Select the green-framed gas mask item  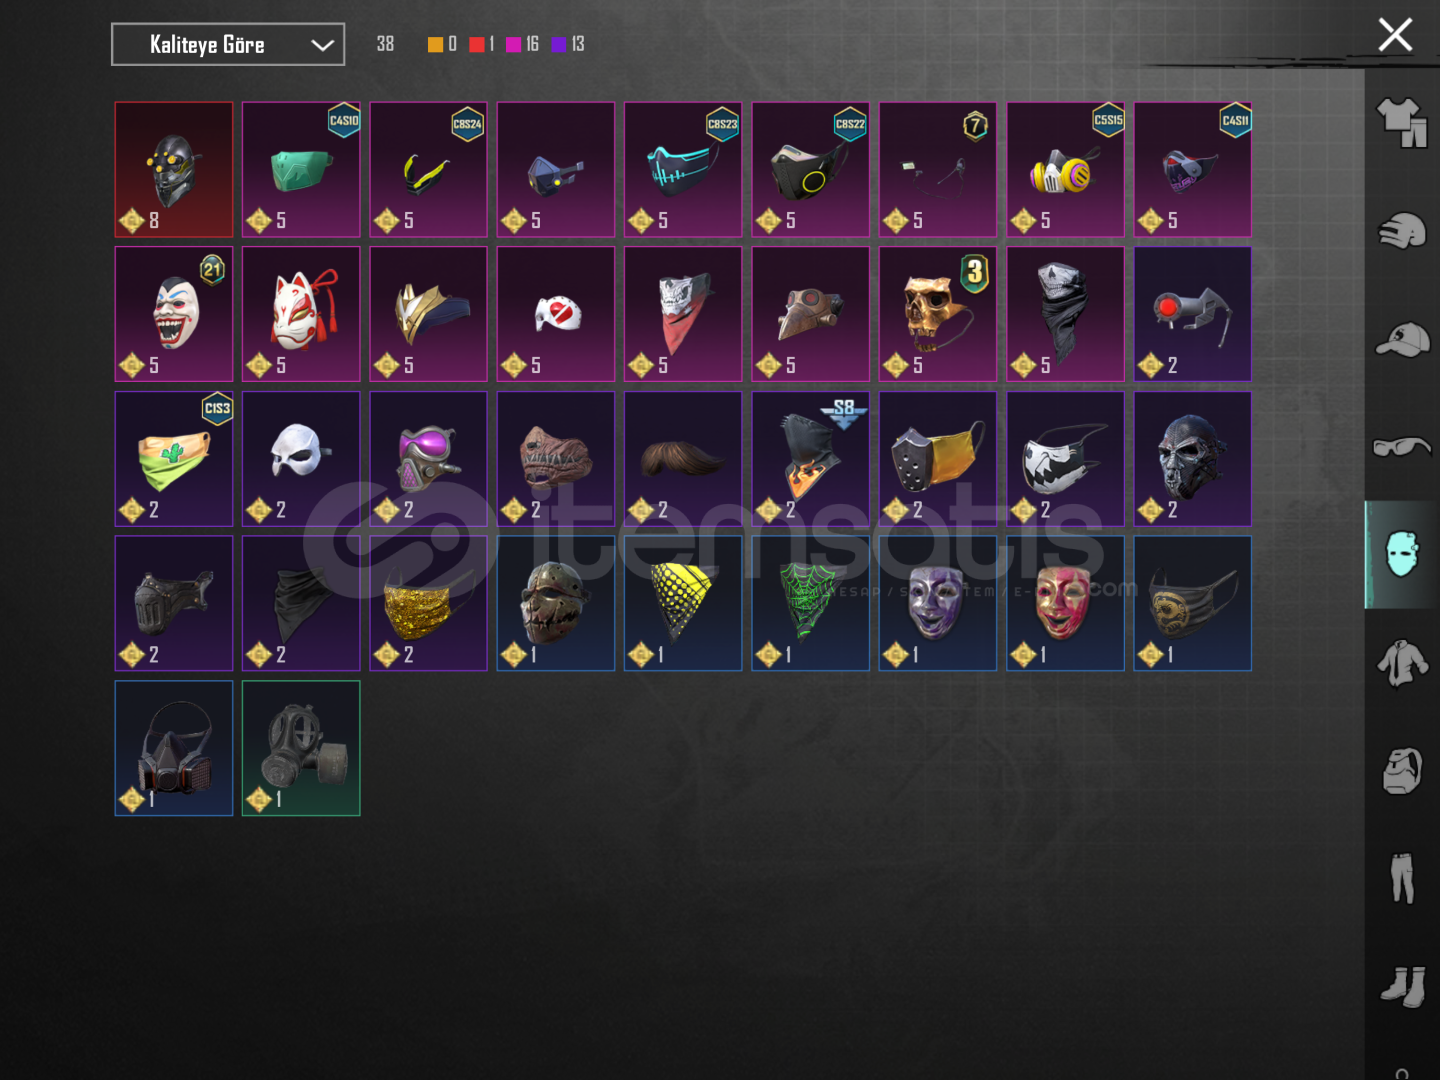(301, 748)
